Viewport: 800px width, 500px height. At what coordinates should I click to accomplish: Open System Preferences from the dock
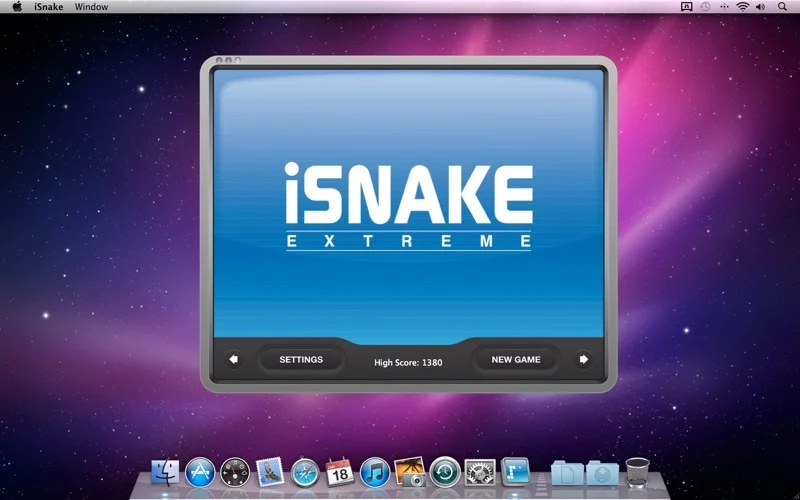480,472
